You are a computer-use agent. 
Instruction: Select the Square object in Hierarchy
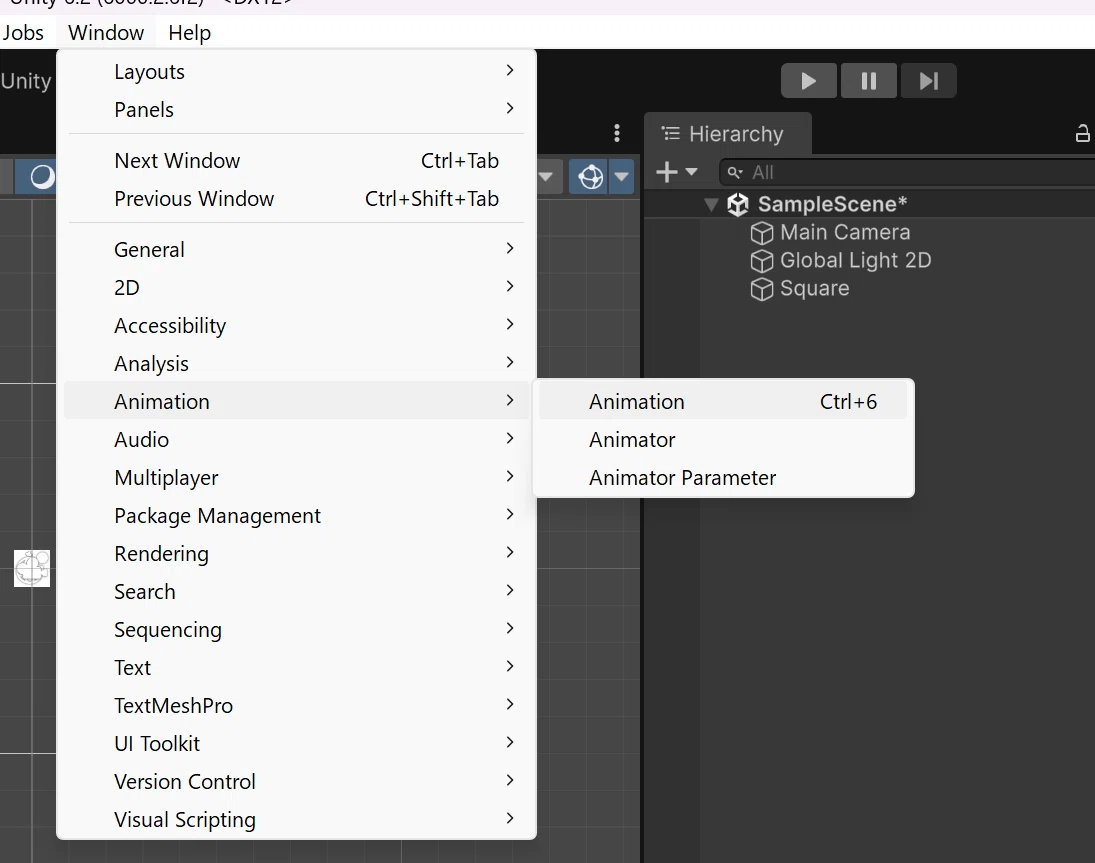coord(814,288)
